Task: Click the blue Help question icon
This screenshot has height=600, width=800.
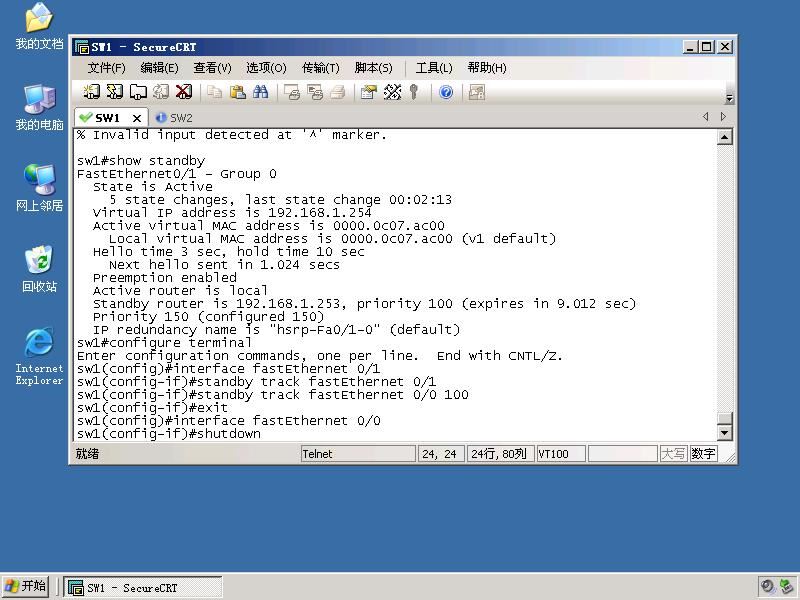Action: coord(446,92)
